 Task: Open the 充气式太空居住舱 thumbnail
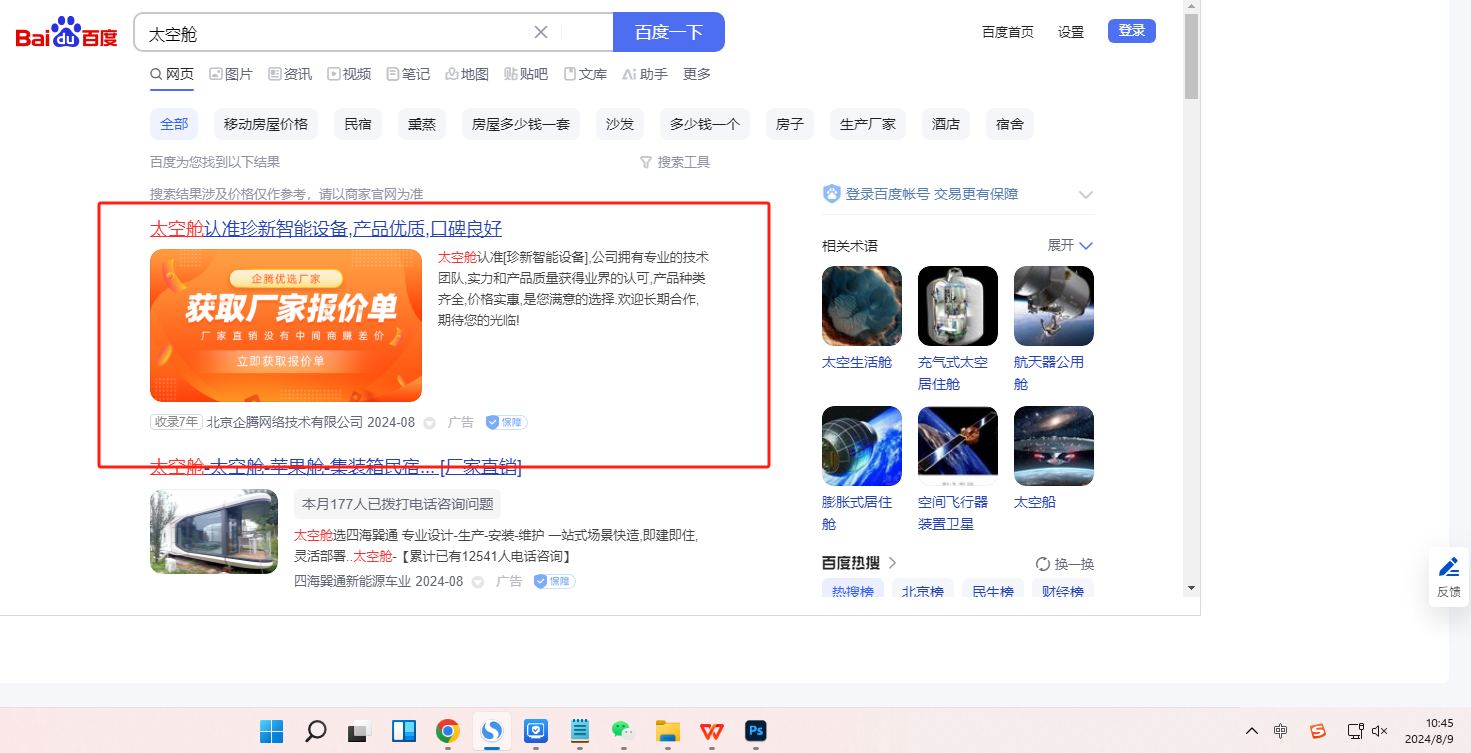point(958,306)
